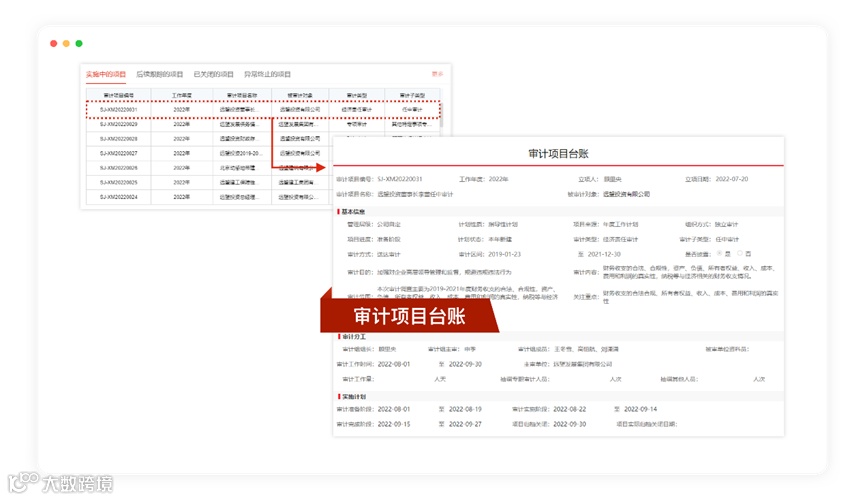865x500 pixels.
Task: Click the 2022年 cell in row SJ-XM20220029
Action: tap(181, 124)
